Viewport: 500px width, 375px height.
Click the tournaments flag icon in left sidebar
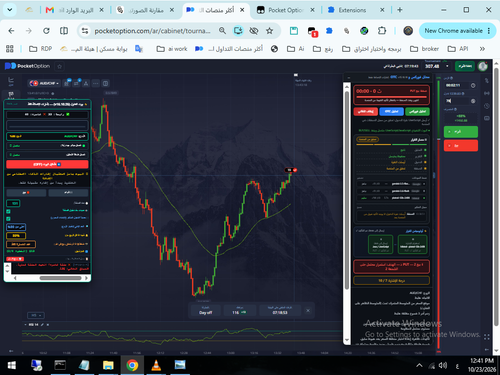coord(11,95)
